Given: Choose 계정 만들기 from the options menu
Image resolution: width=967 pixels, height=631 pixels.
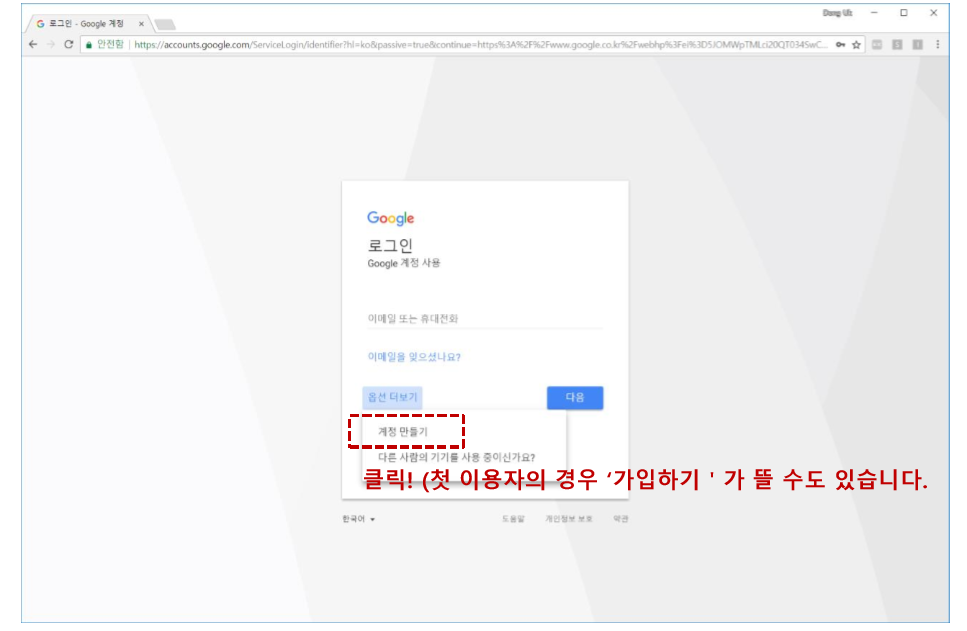Looking at the screenshot, I should 403,431.
